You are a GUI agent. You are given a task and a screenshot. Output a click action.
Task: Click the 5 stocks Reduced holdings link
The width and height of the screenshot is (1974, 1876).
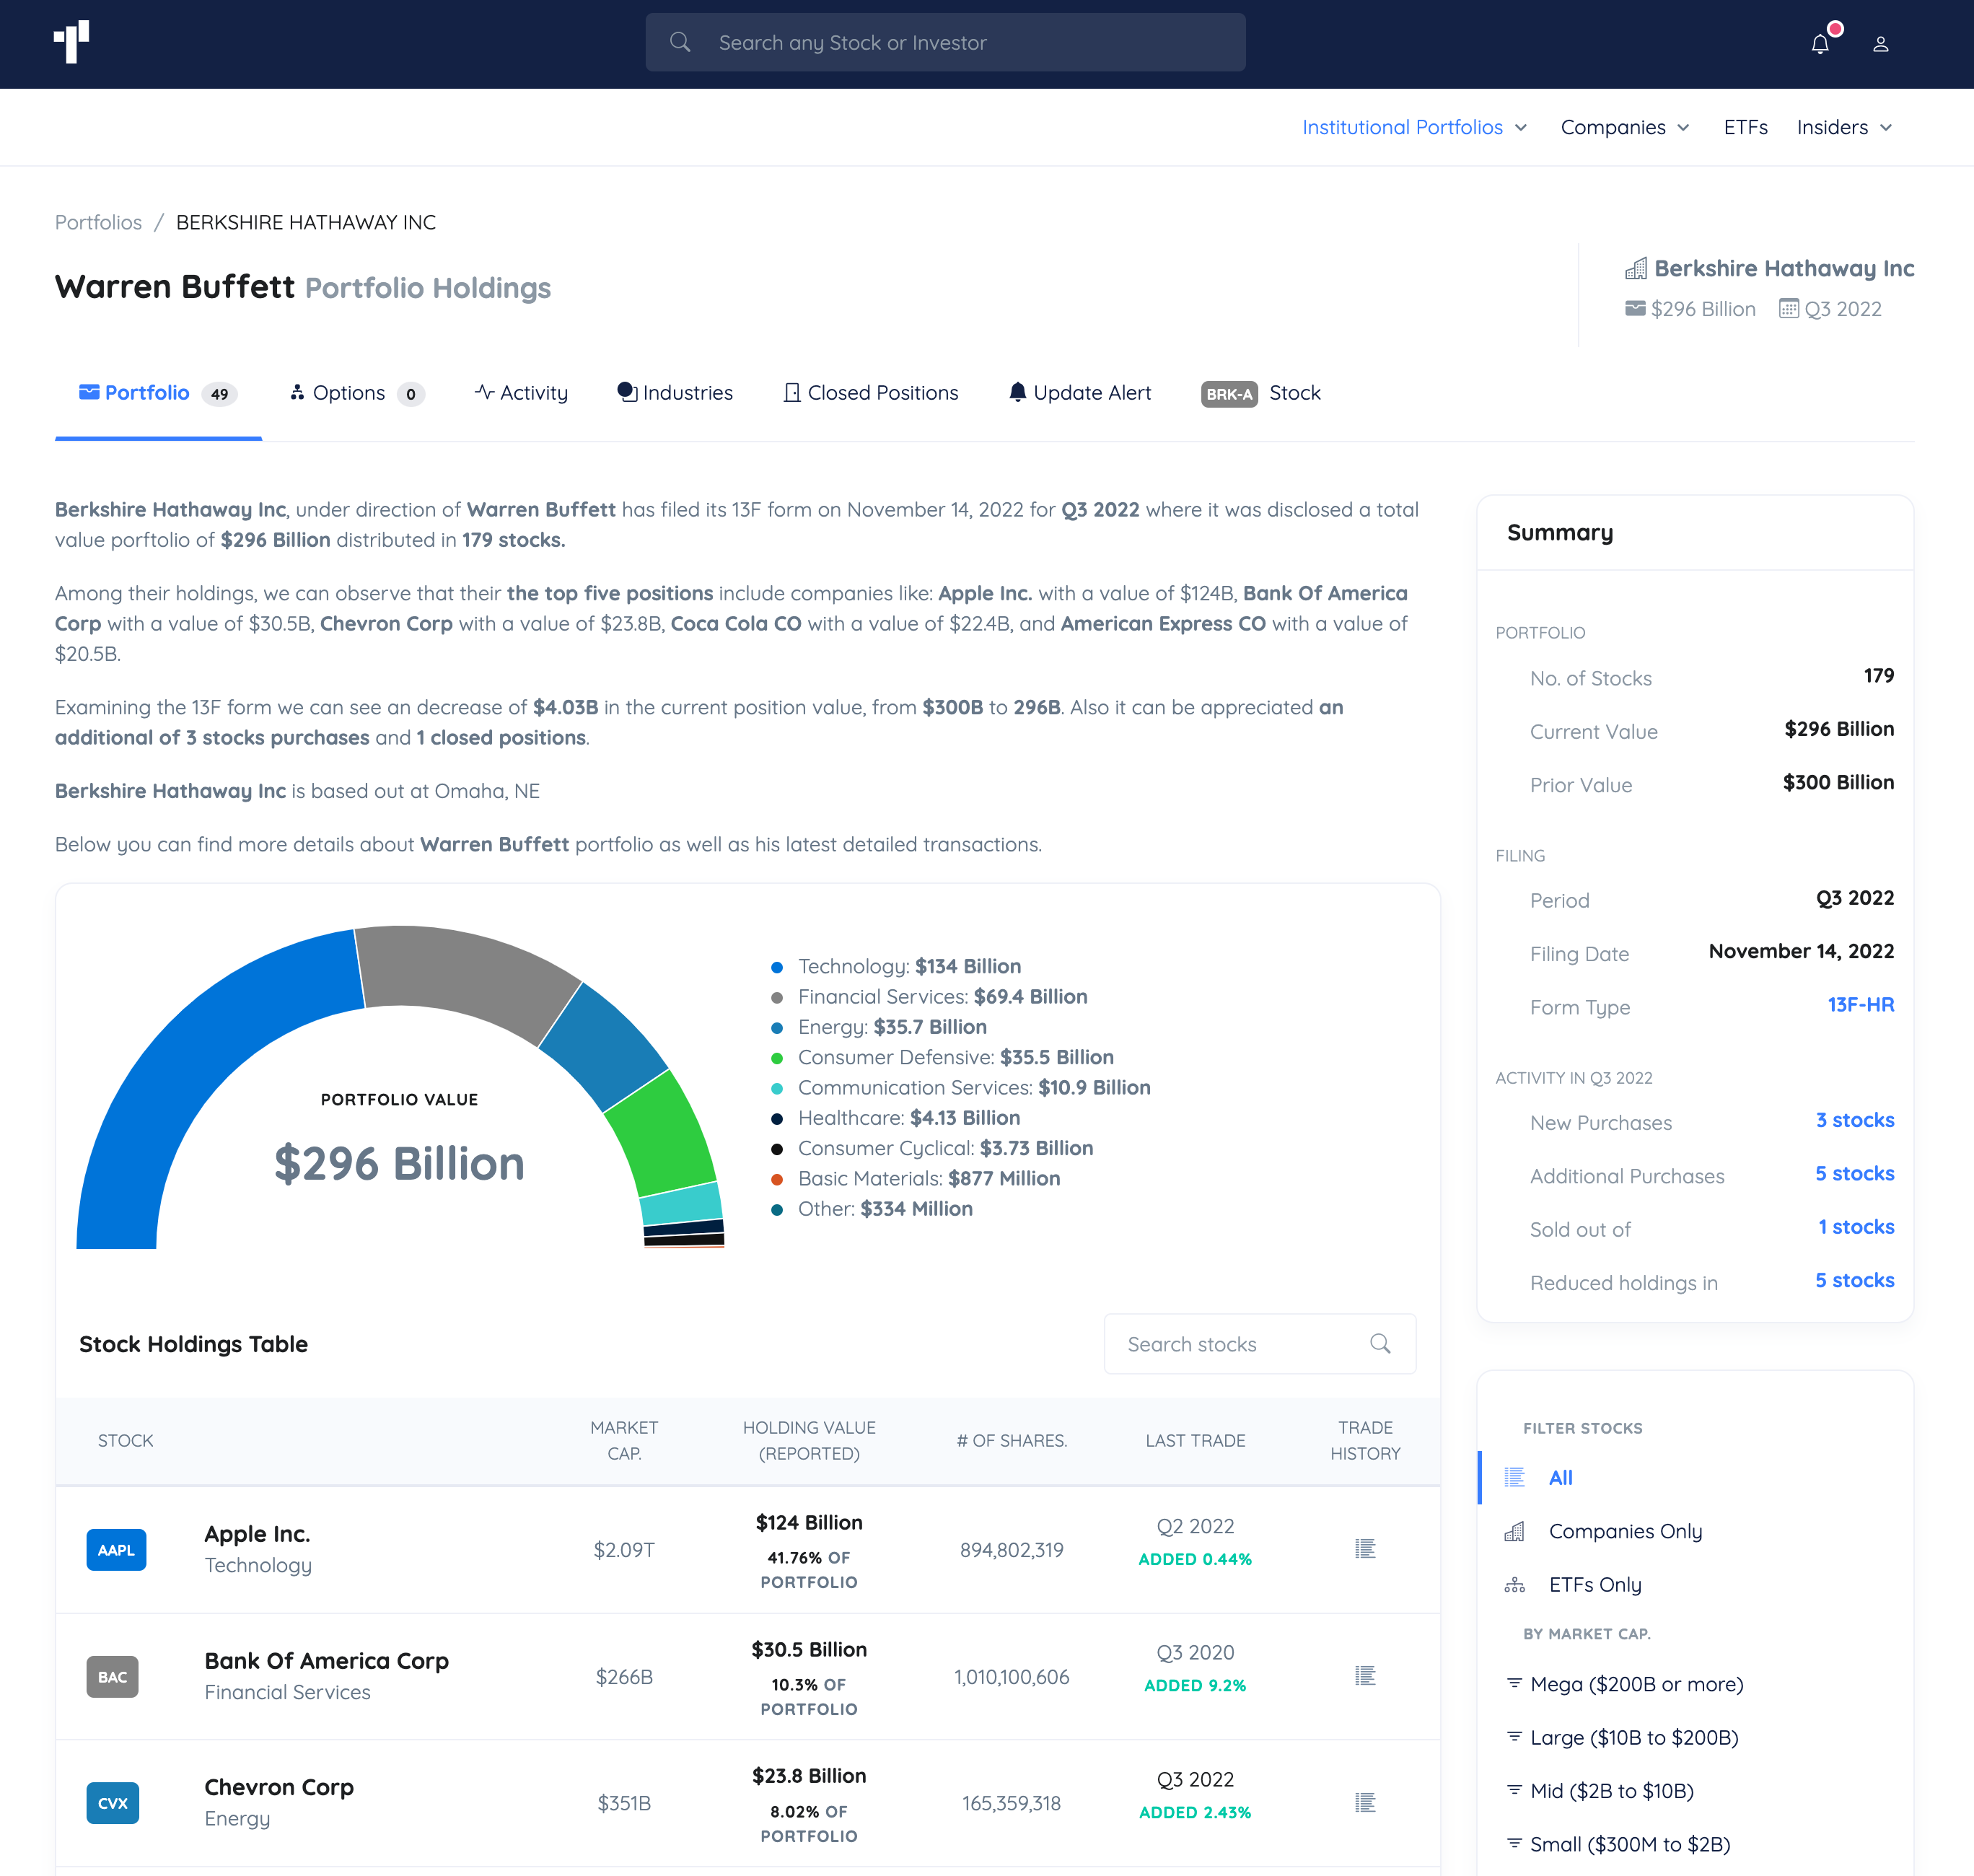click(1855, 1280)
